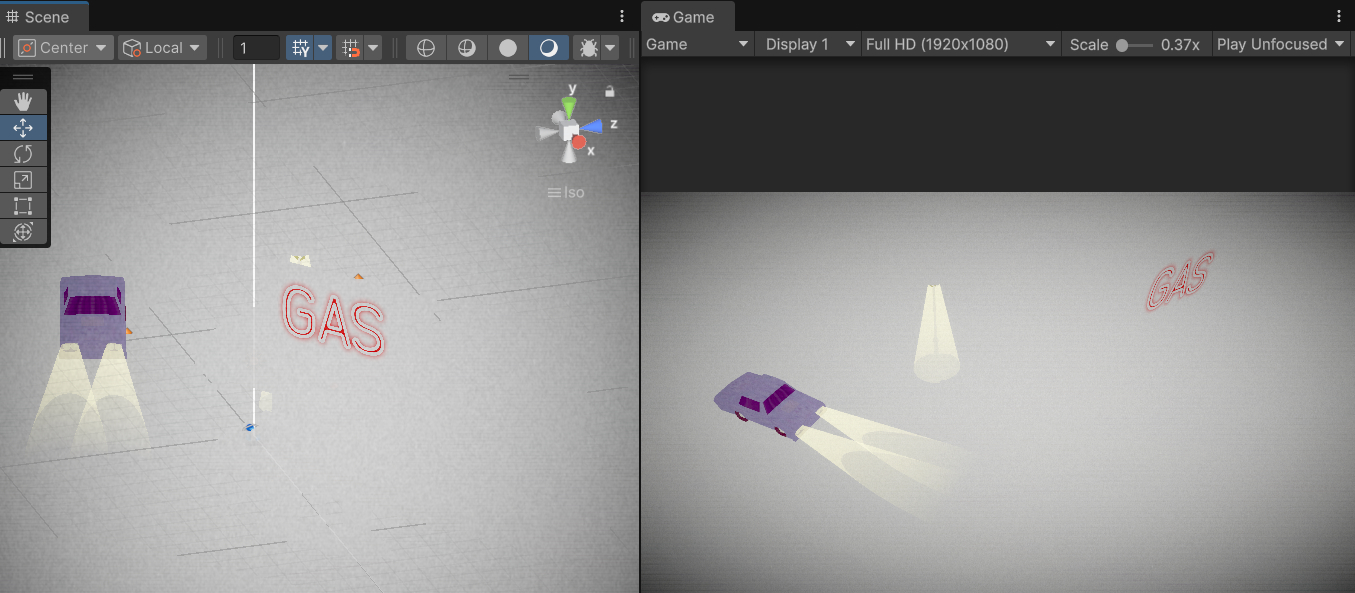1355x593 pixels.
Task: Toggle grid visibility in Scene view
Action: (299, 48)
